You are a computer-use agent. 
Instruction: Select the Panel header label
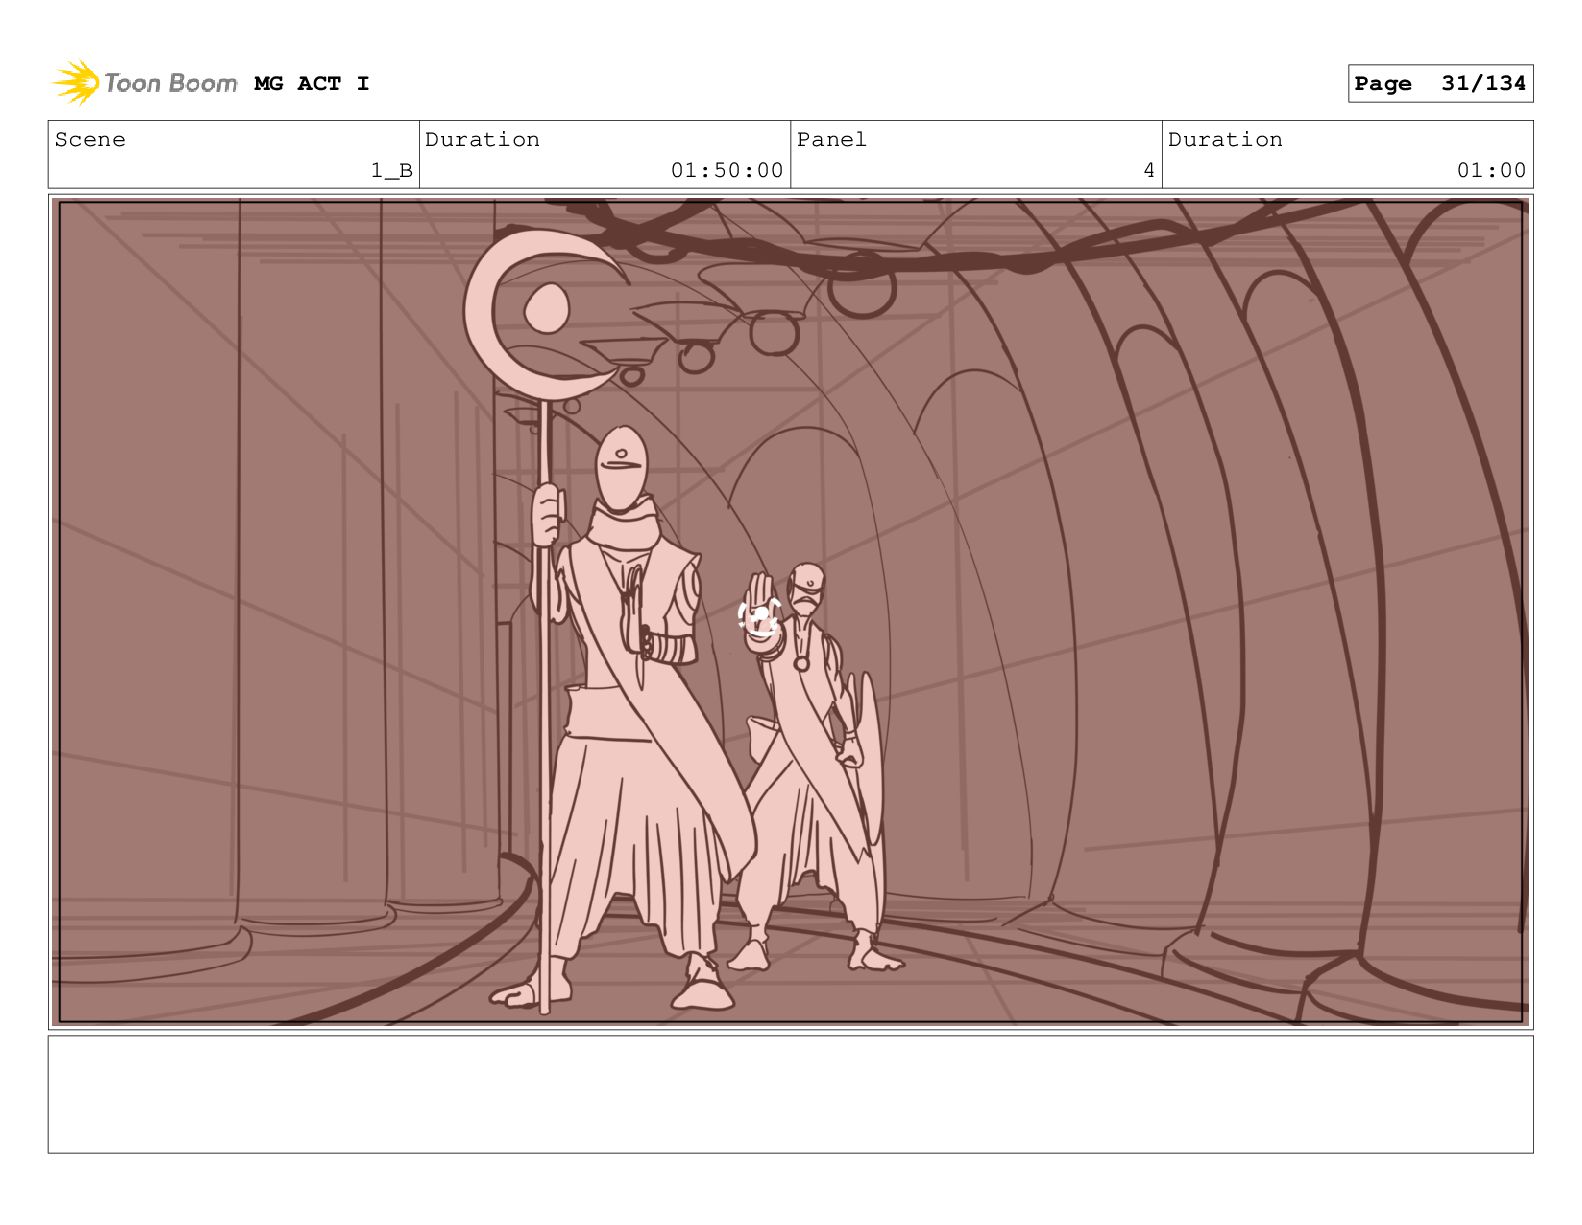(831, 140)
